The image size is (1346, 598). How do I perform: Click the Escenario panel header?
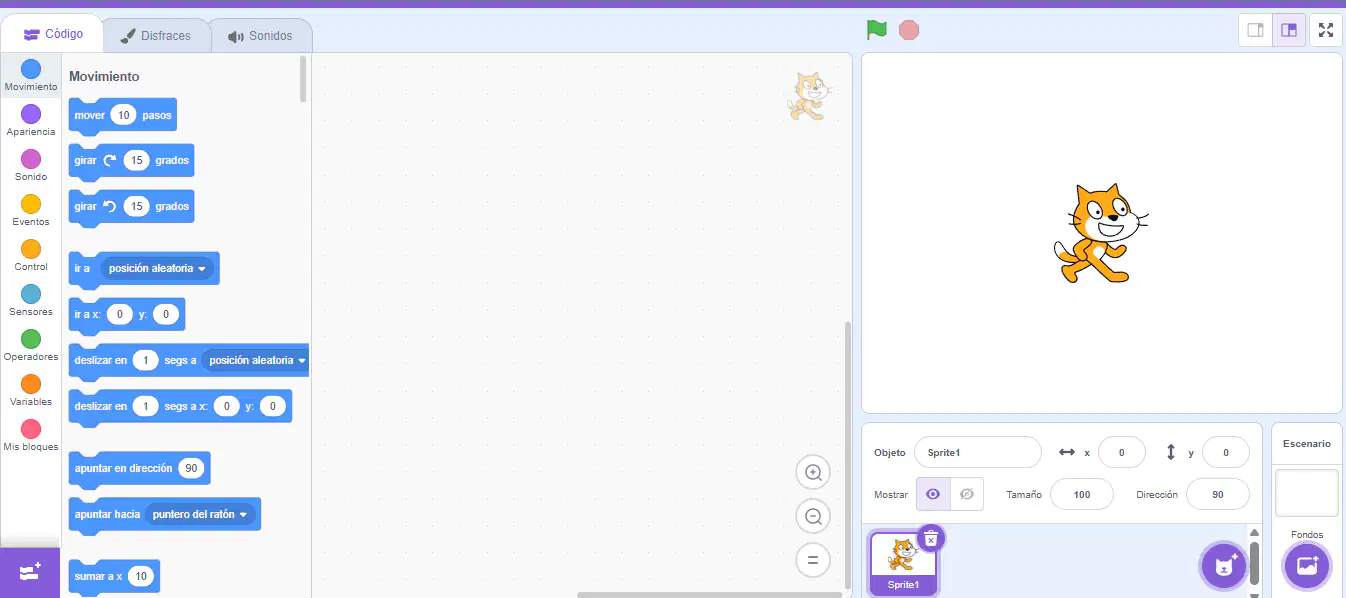(x=1307, y=443)
